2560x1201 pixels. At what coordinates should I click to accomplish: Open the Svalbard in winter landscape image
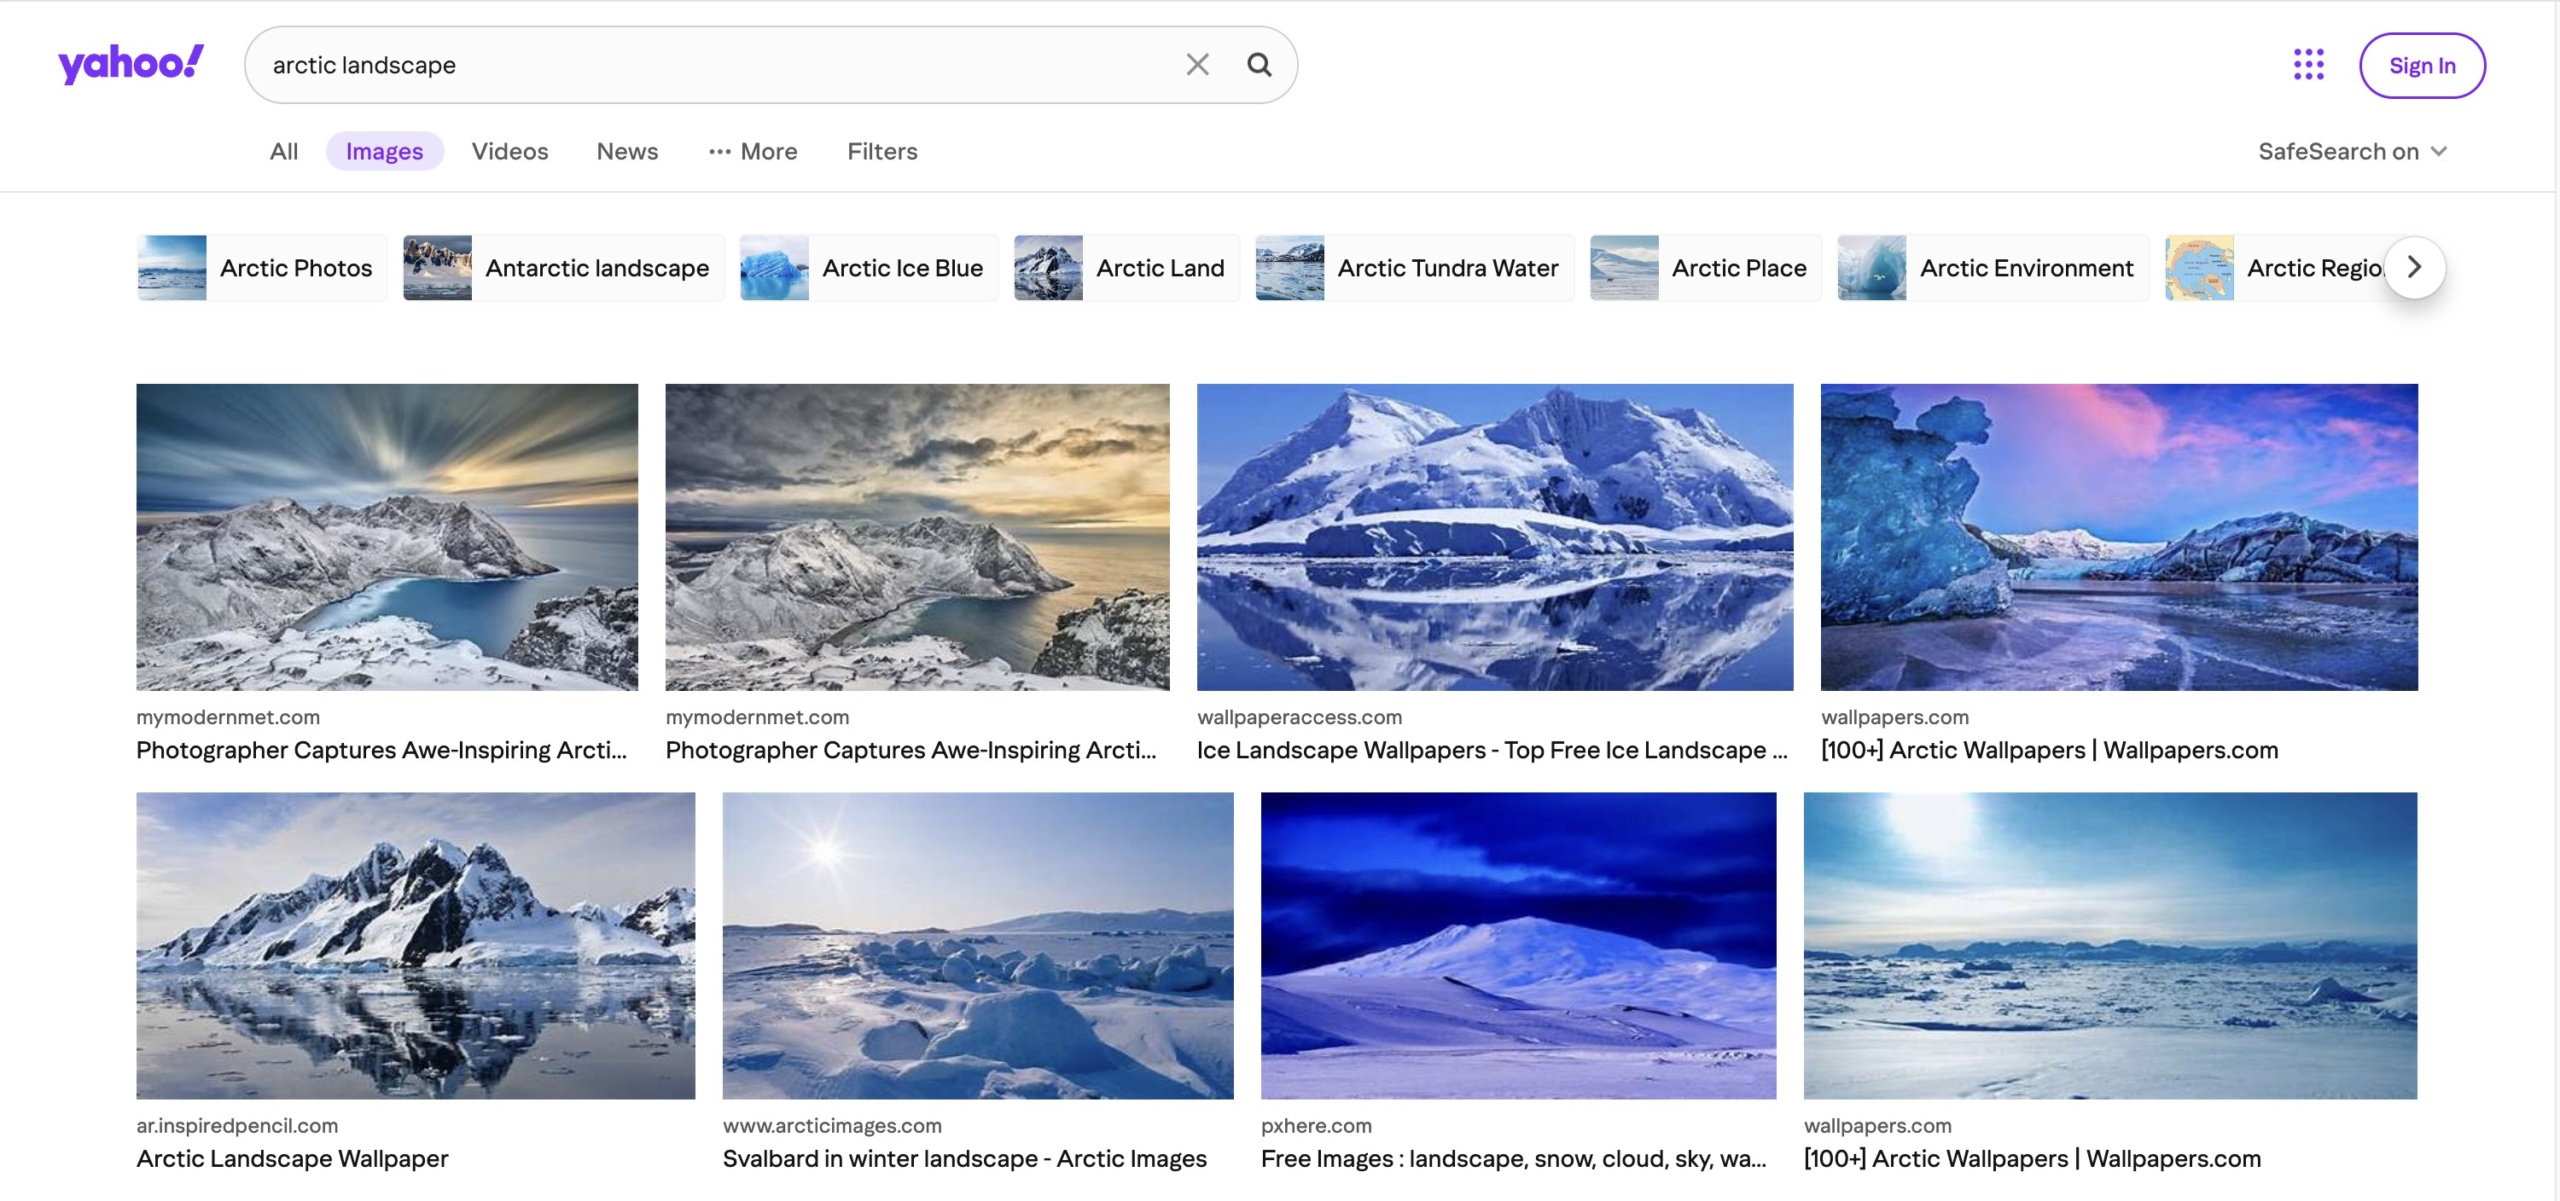pyautogui.click(x=977, y=945)
